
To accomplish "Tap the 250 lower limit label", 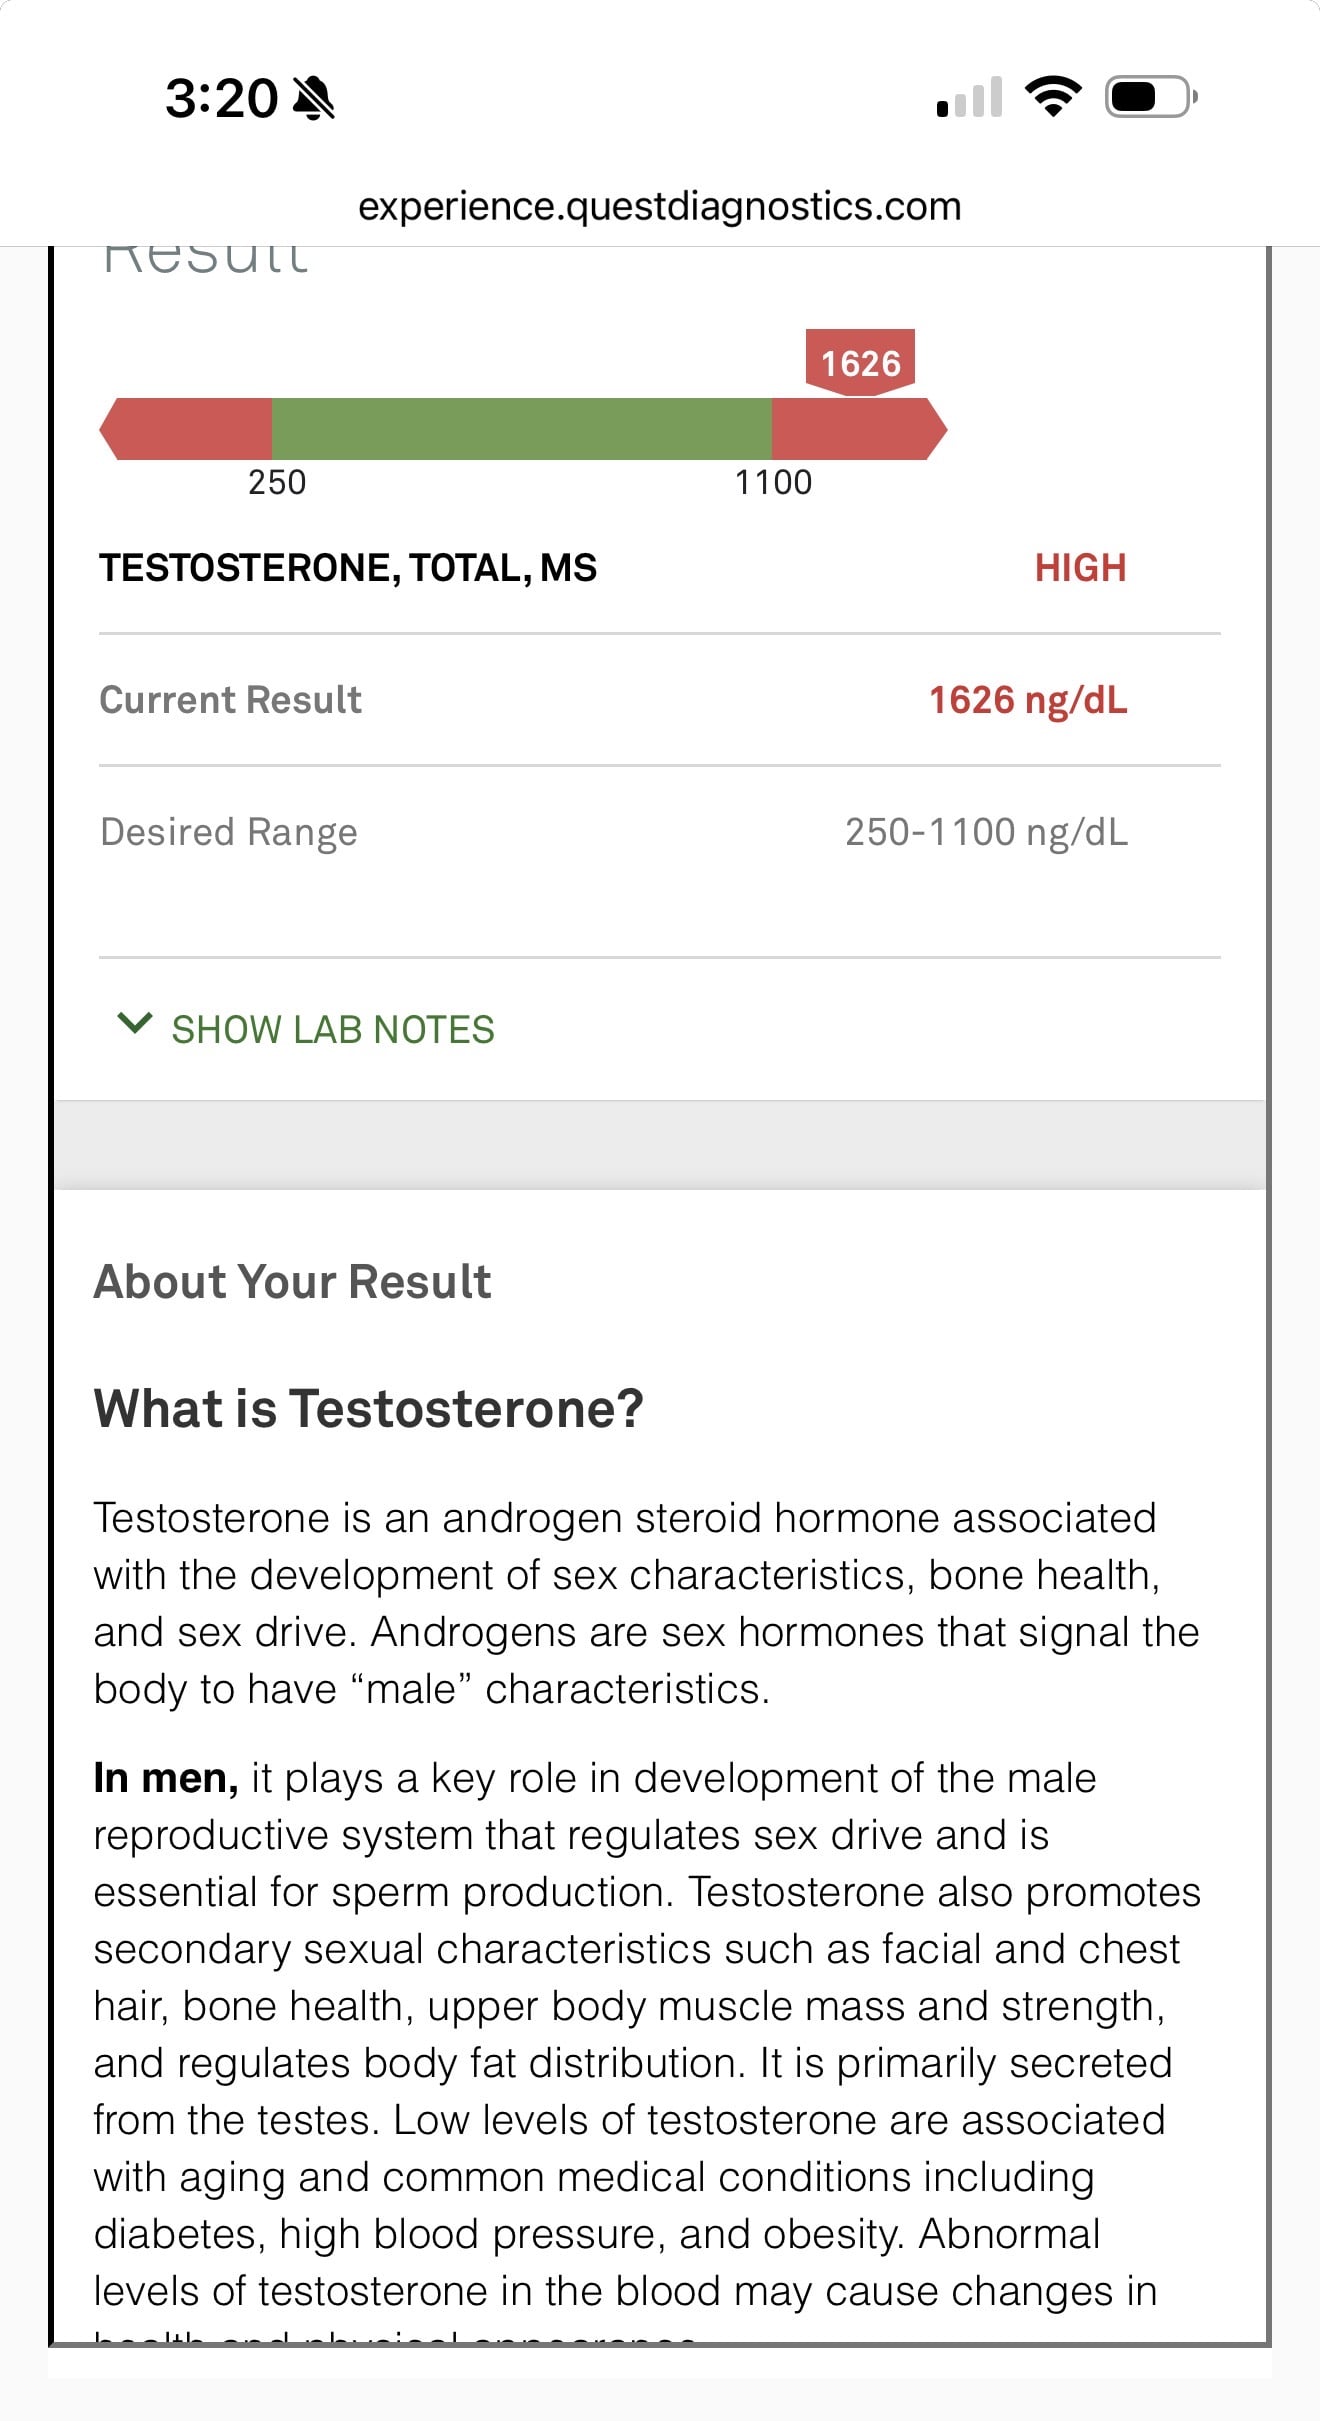I will (277, 483).
